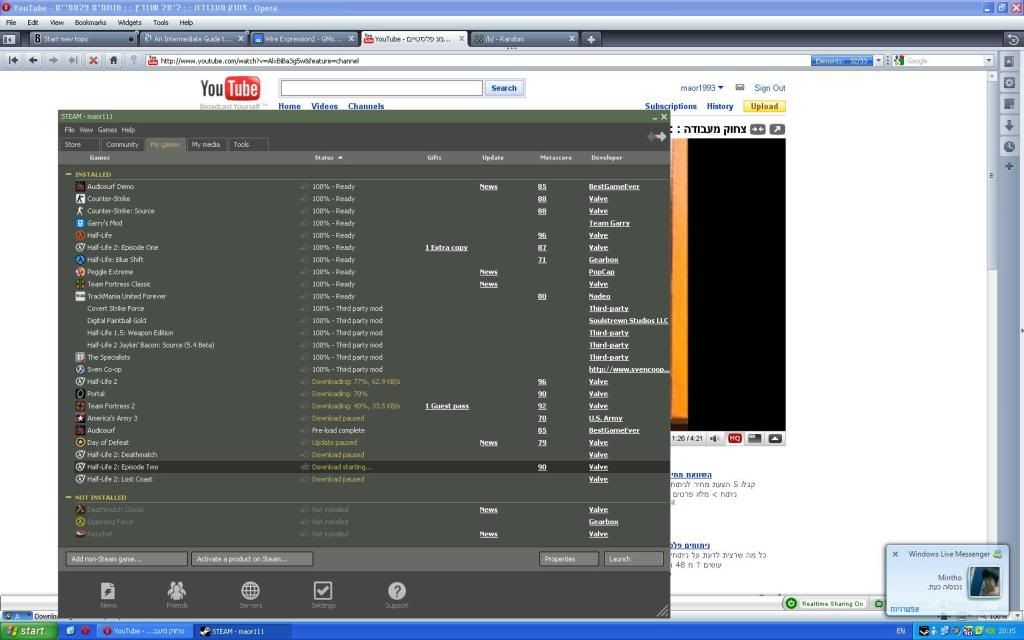
Task: Sort Steam games by Status column
Action: coord(328,157)
